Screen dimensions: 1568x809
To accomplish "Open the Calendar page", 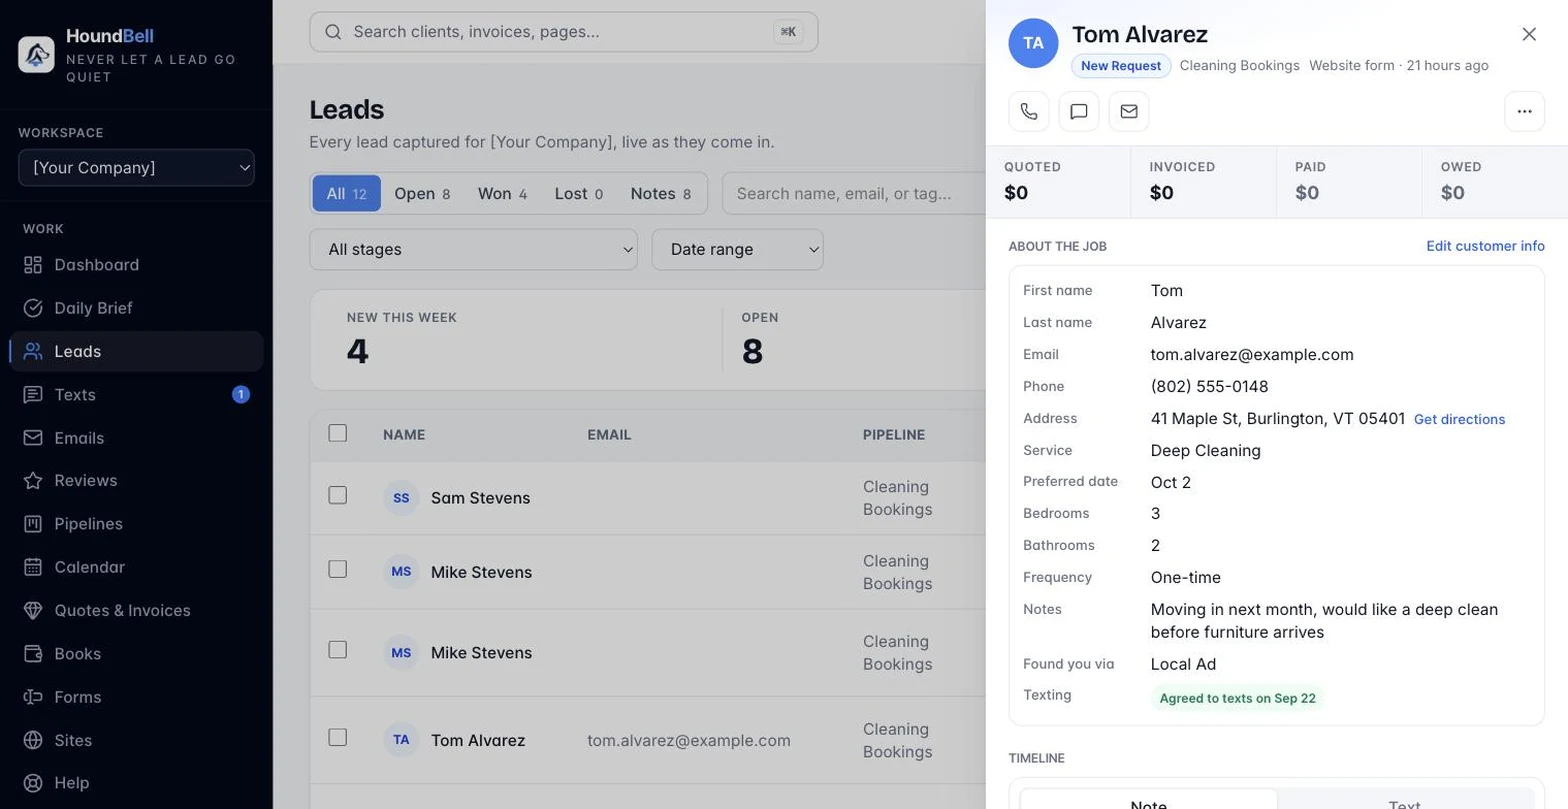I will point(137,567).
